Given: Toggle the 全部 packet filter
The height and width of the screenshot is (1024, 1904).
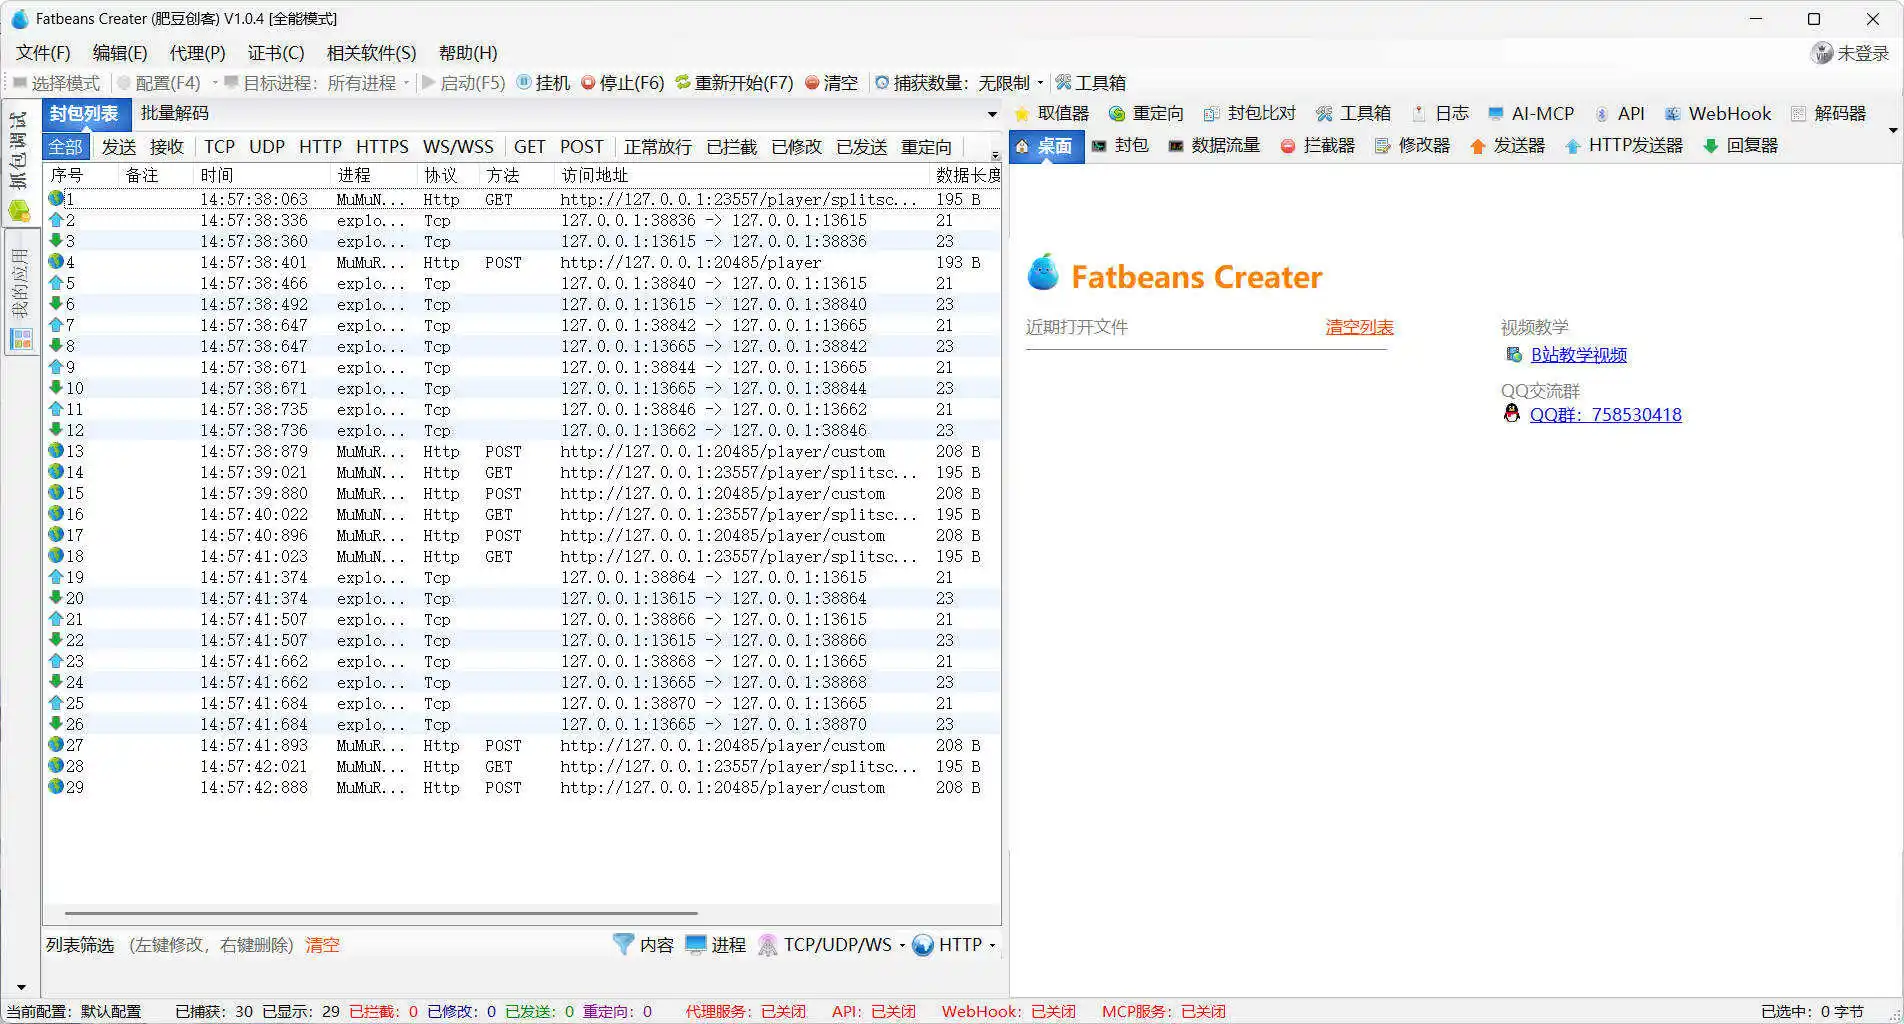Looking at the screenshot, I should pos(66,147).
